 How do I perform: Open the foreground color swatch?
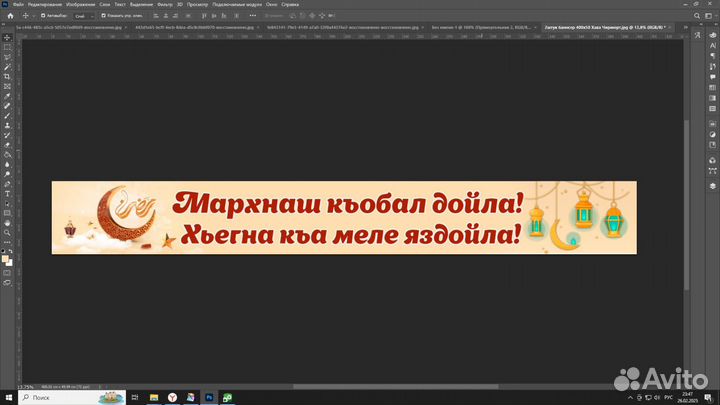tap(5, 259)
